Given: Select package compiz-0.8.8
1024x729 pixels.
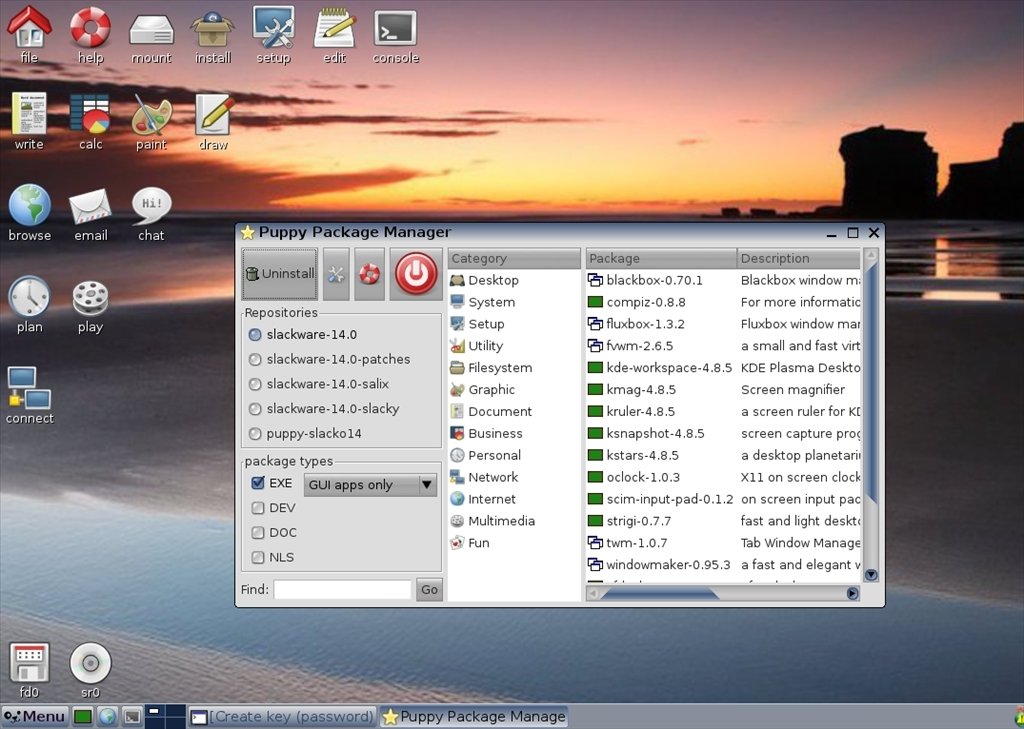Looking at the screenshot, I should pos(724,302).
